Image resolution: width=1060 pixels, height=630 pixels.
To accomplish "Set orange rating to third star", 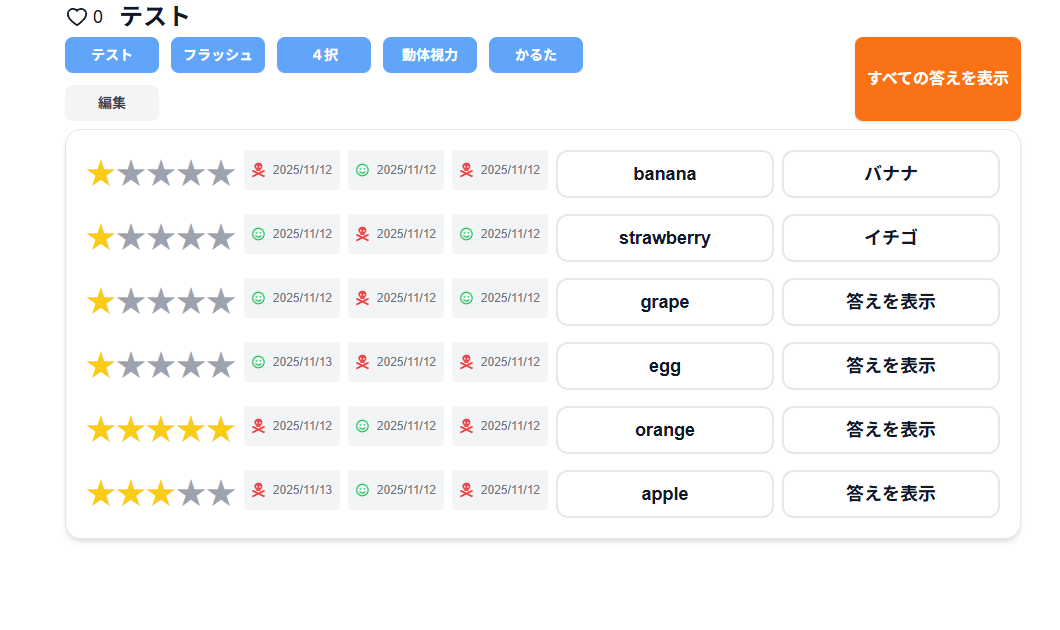I will tap(161, 430).
